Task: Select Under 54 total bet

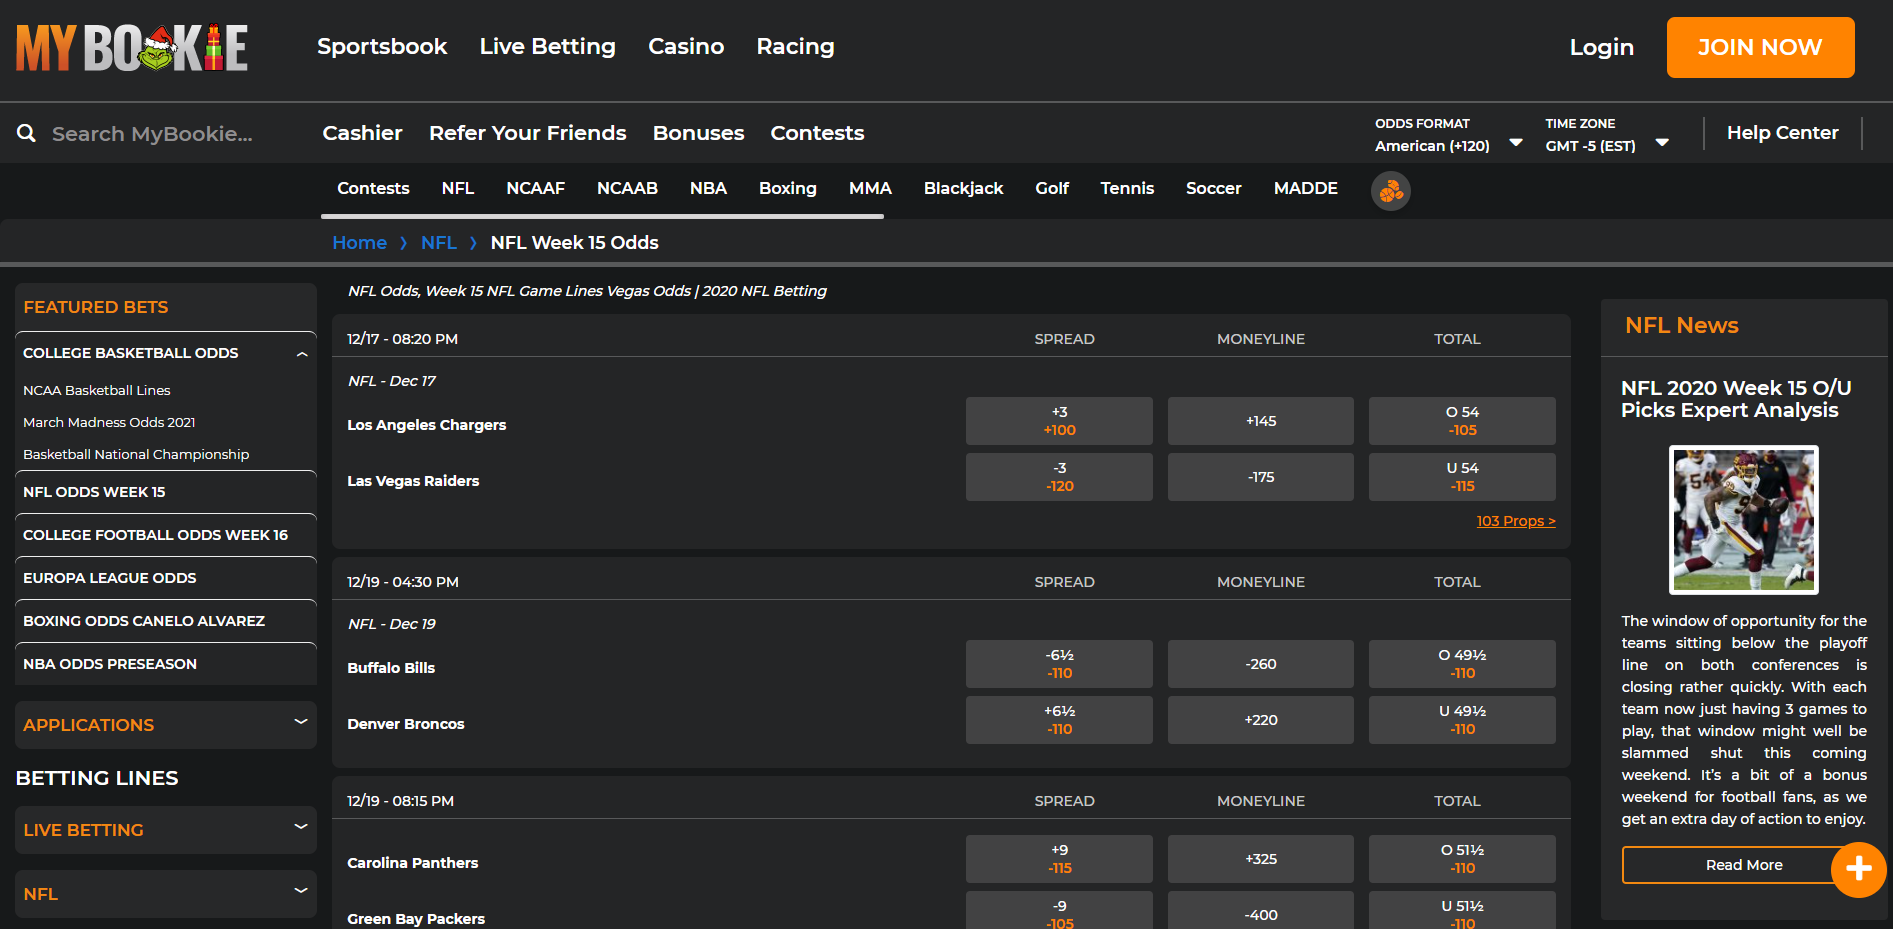Action: click(1462, 477)
